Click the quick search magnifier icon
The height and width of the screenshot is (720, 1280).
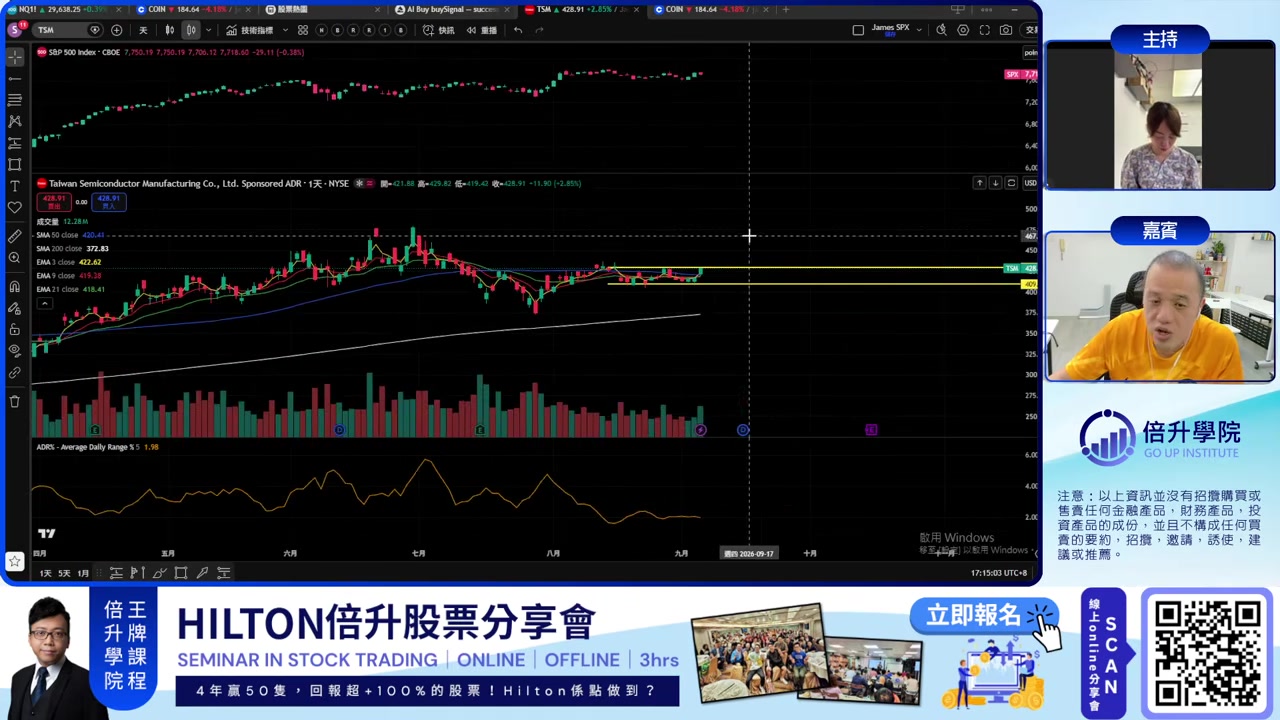941,30
